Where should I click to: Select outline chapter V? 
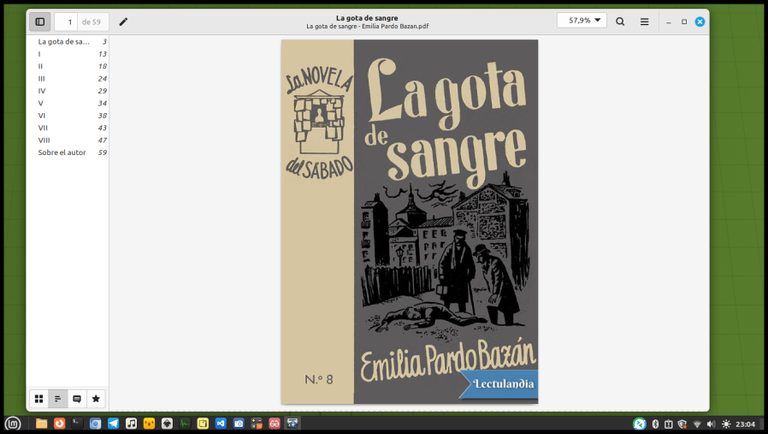pyautogui.click(x=41, y=103)
